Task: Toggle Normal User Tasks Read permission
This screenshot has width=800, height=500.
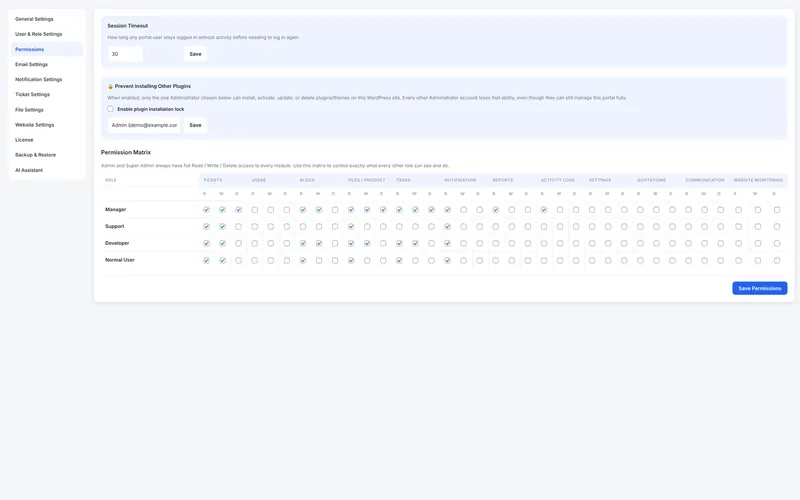Action: [399, 260]
